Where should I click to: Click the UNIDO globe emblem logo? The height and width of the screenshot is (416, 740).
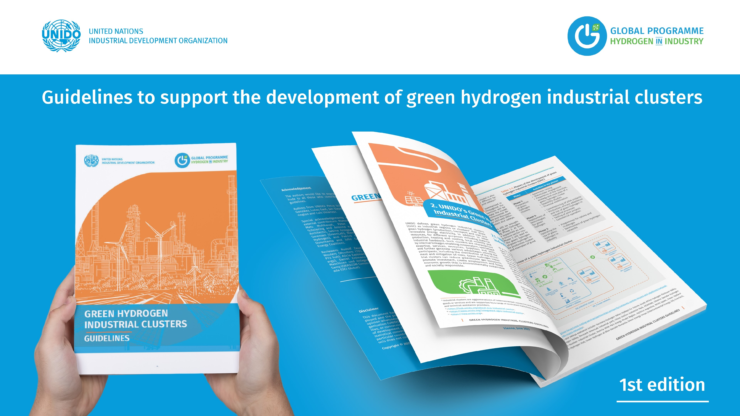pos(61,36)
